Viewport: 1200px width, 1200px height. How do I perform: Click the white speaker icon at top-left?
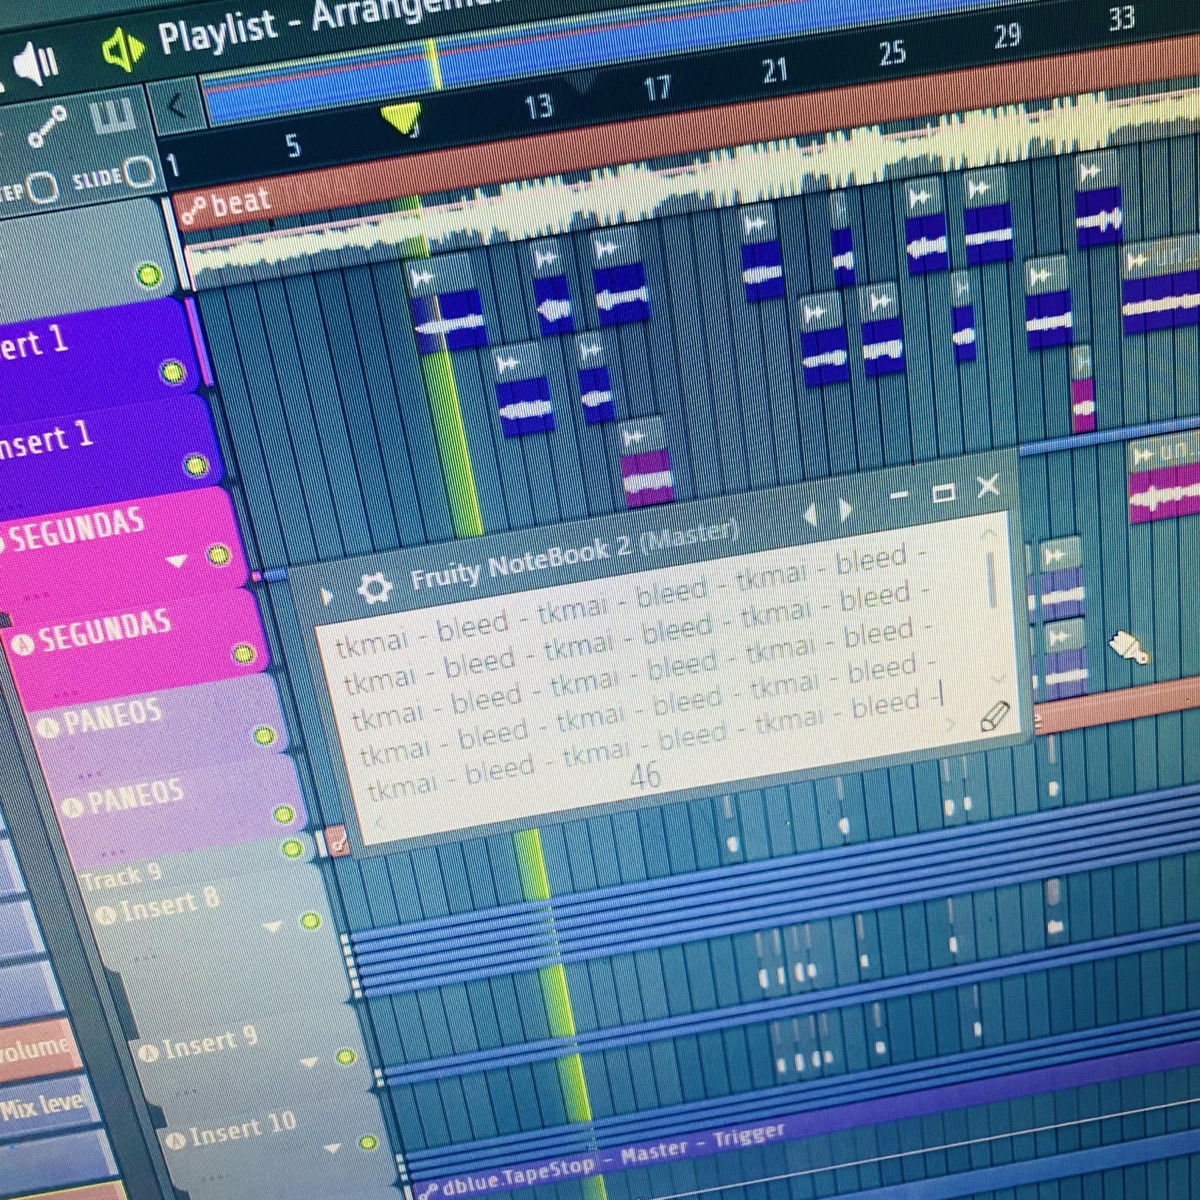coord(37,64)
